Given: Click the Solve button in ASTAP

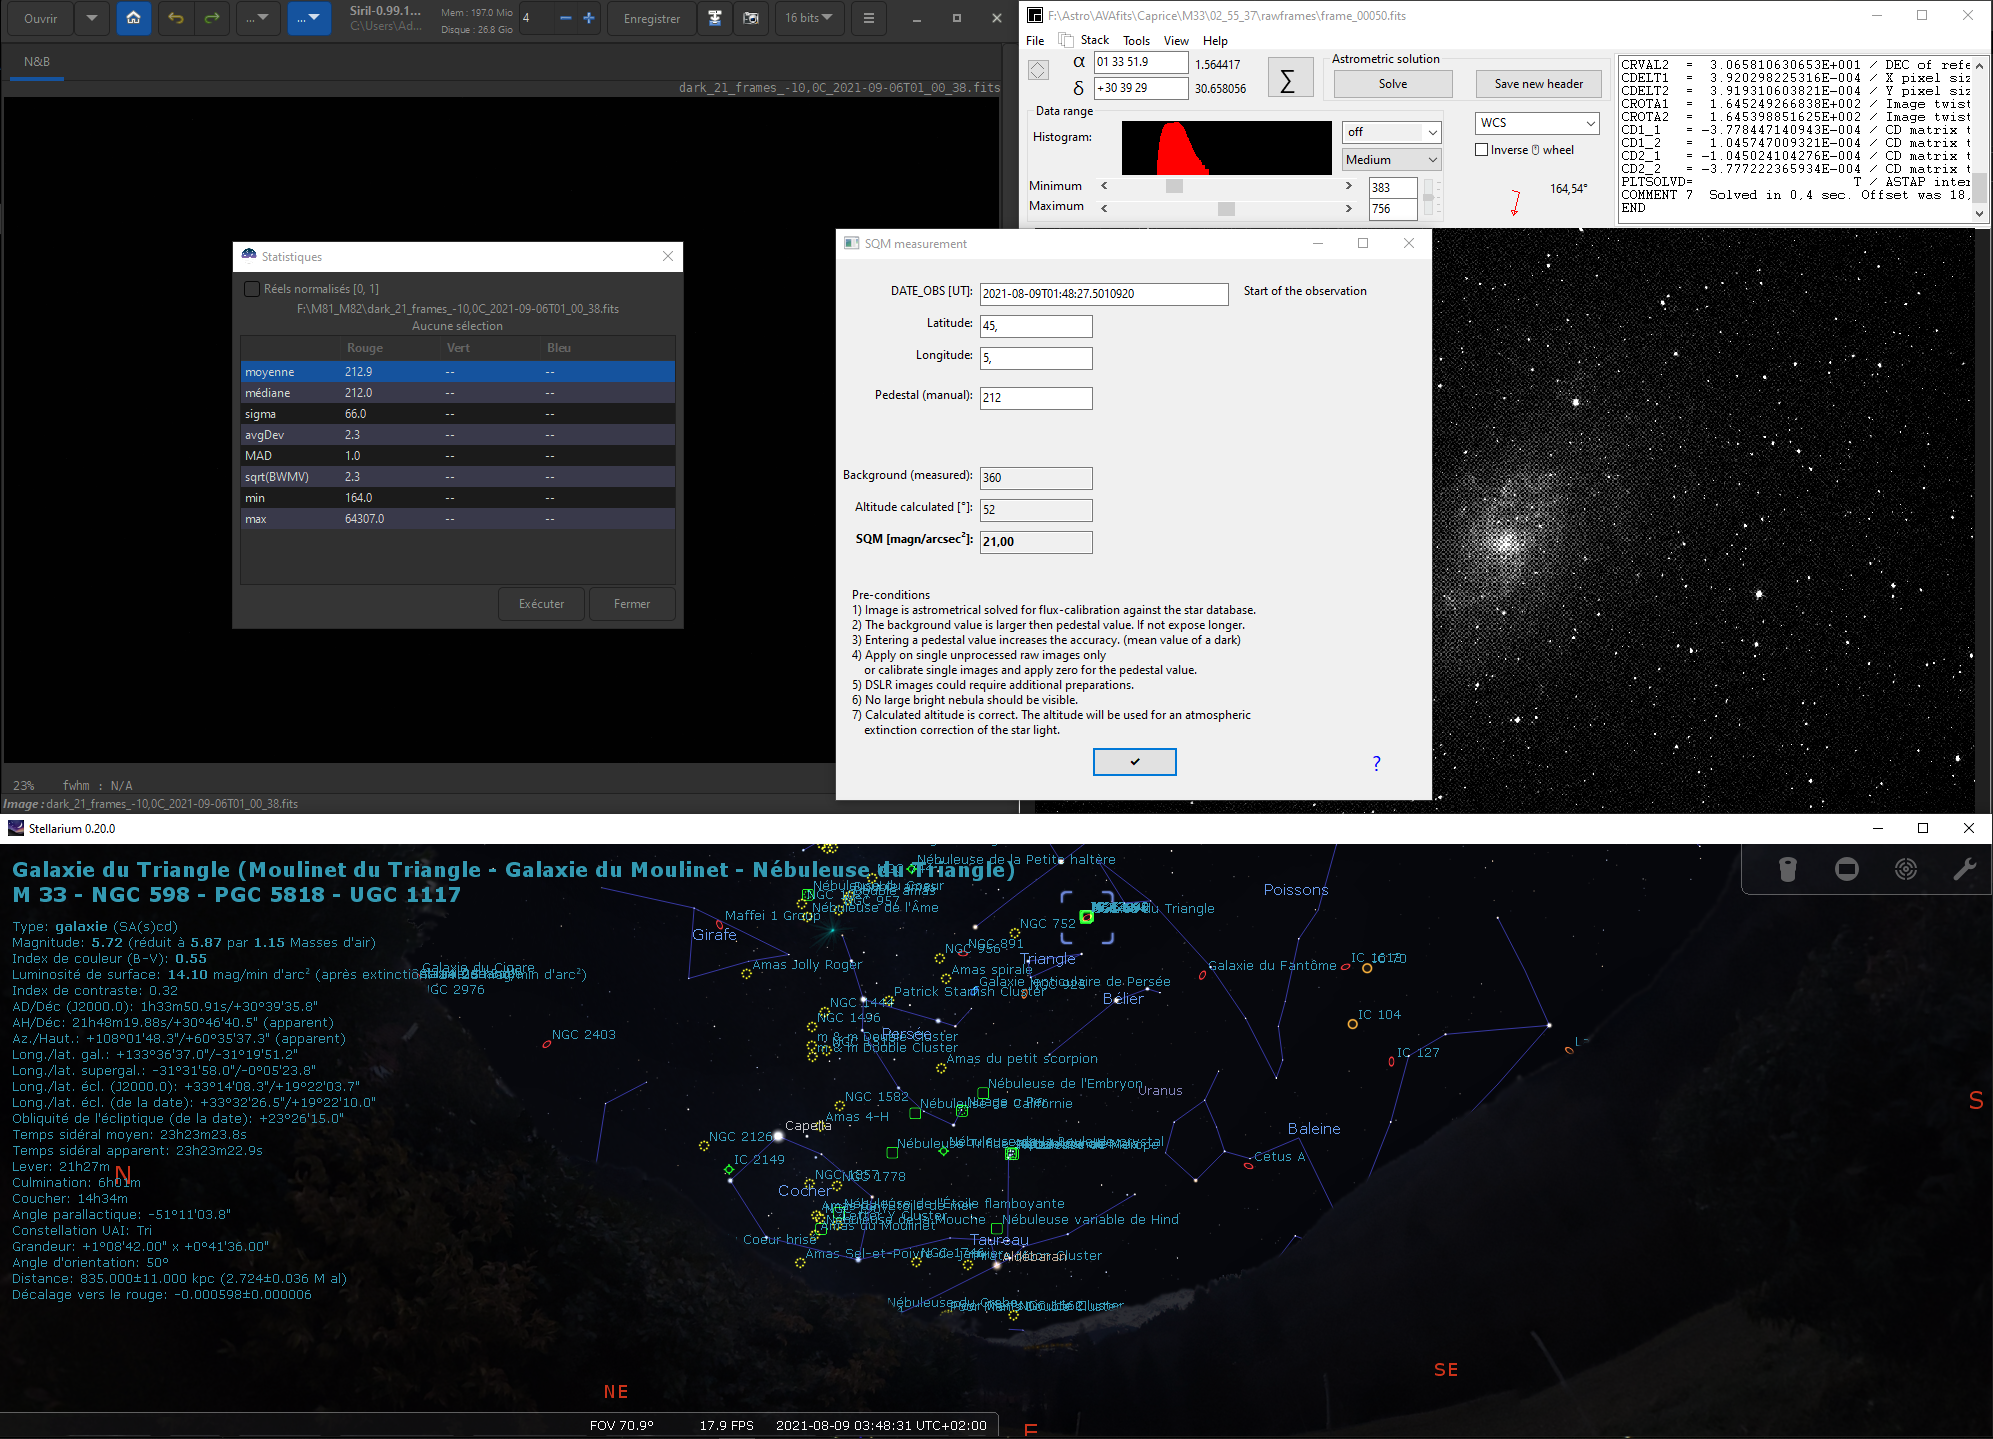Looking at the screenshot, I should point(1393,84).
